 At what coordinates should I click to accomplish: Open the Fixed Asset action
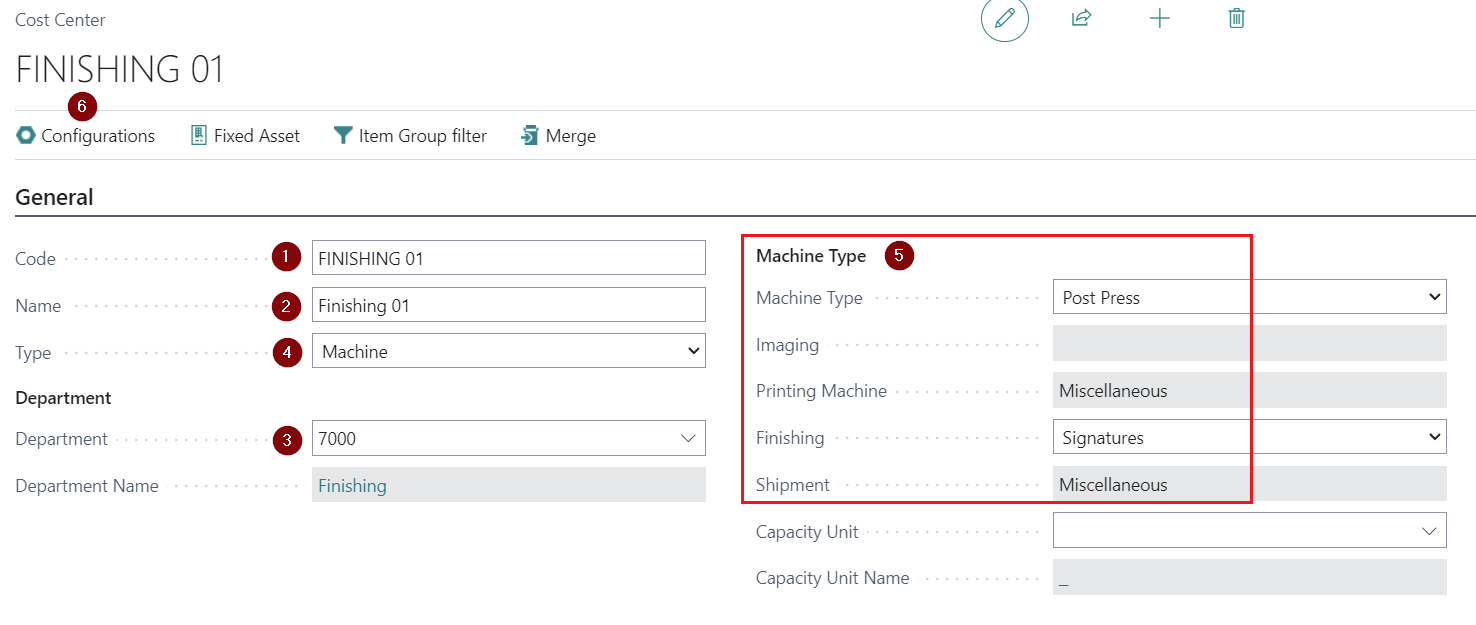click(x=245, y=135)
